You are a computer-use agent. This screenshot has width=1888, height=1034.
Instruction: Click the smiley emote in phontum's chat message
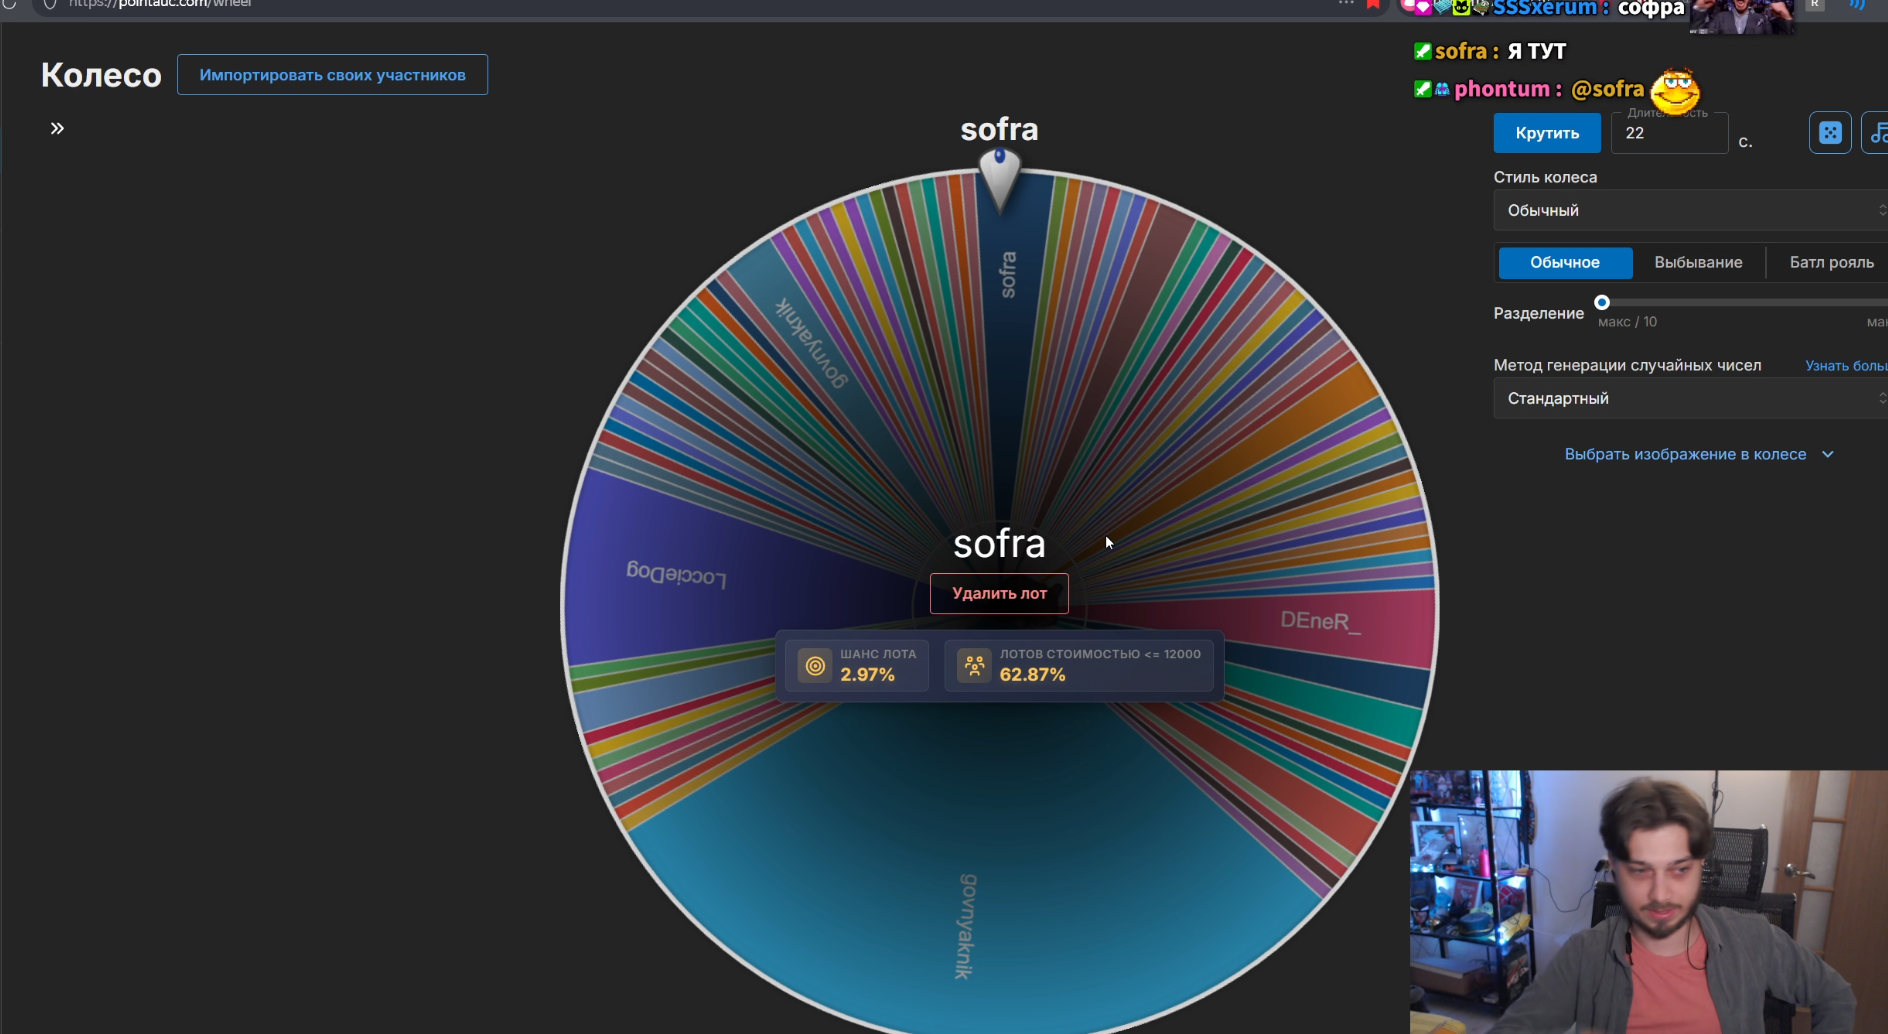tap(1675, 90)
